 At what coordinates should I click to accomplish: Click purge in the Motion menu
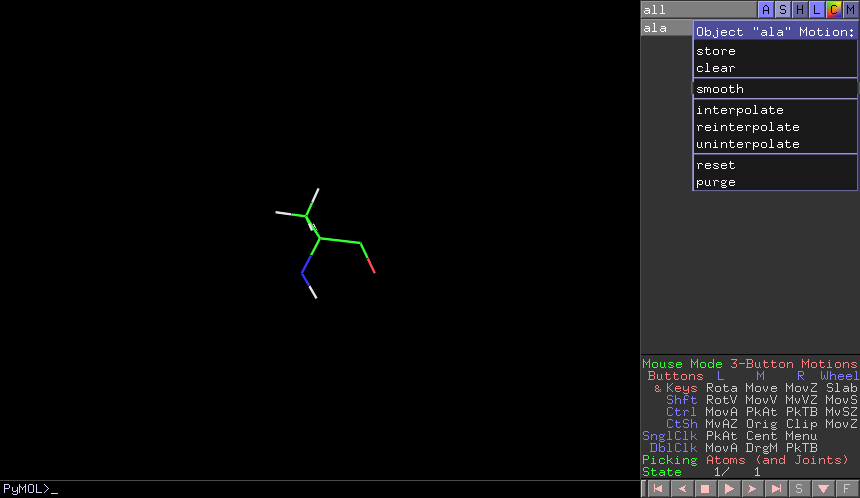tap(716, 182)
